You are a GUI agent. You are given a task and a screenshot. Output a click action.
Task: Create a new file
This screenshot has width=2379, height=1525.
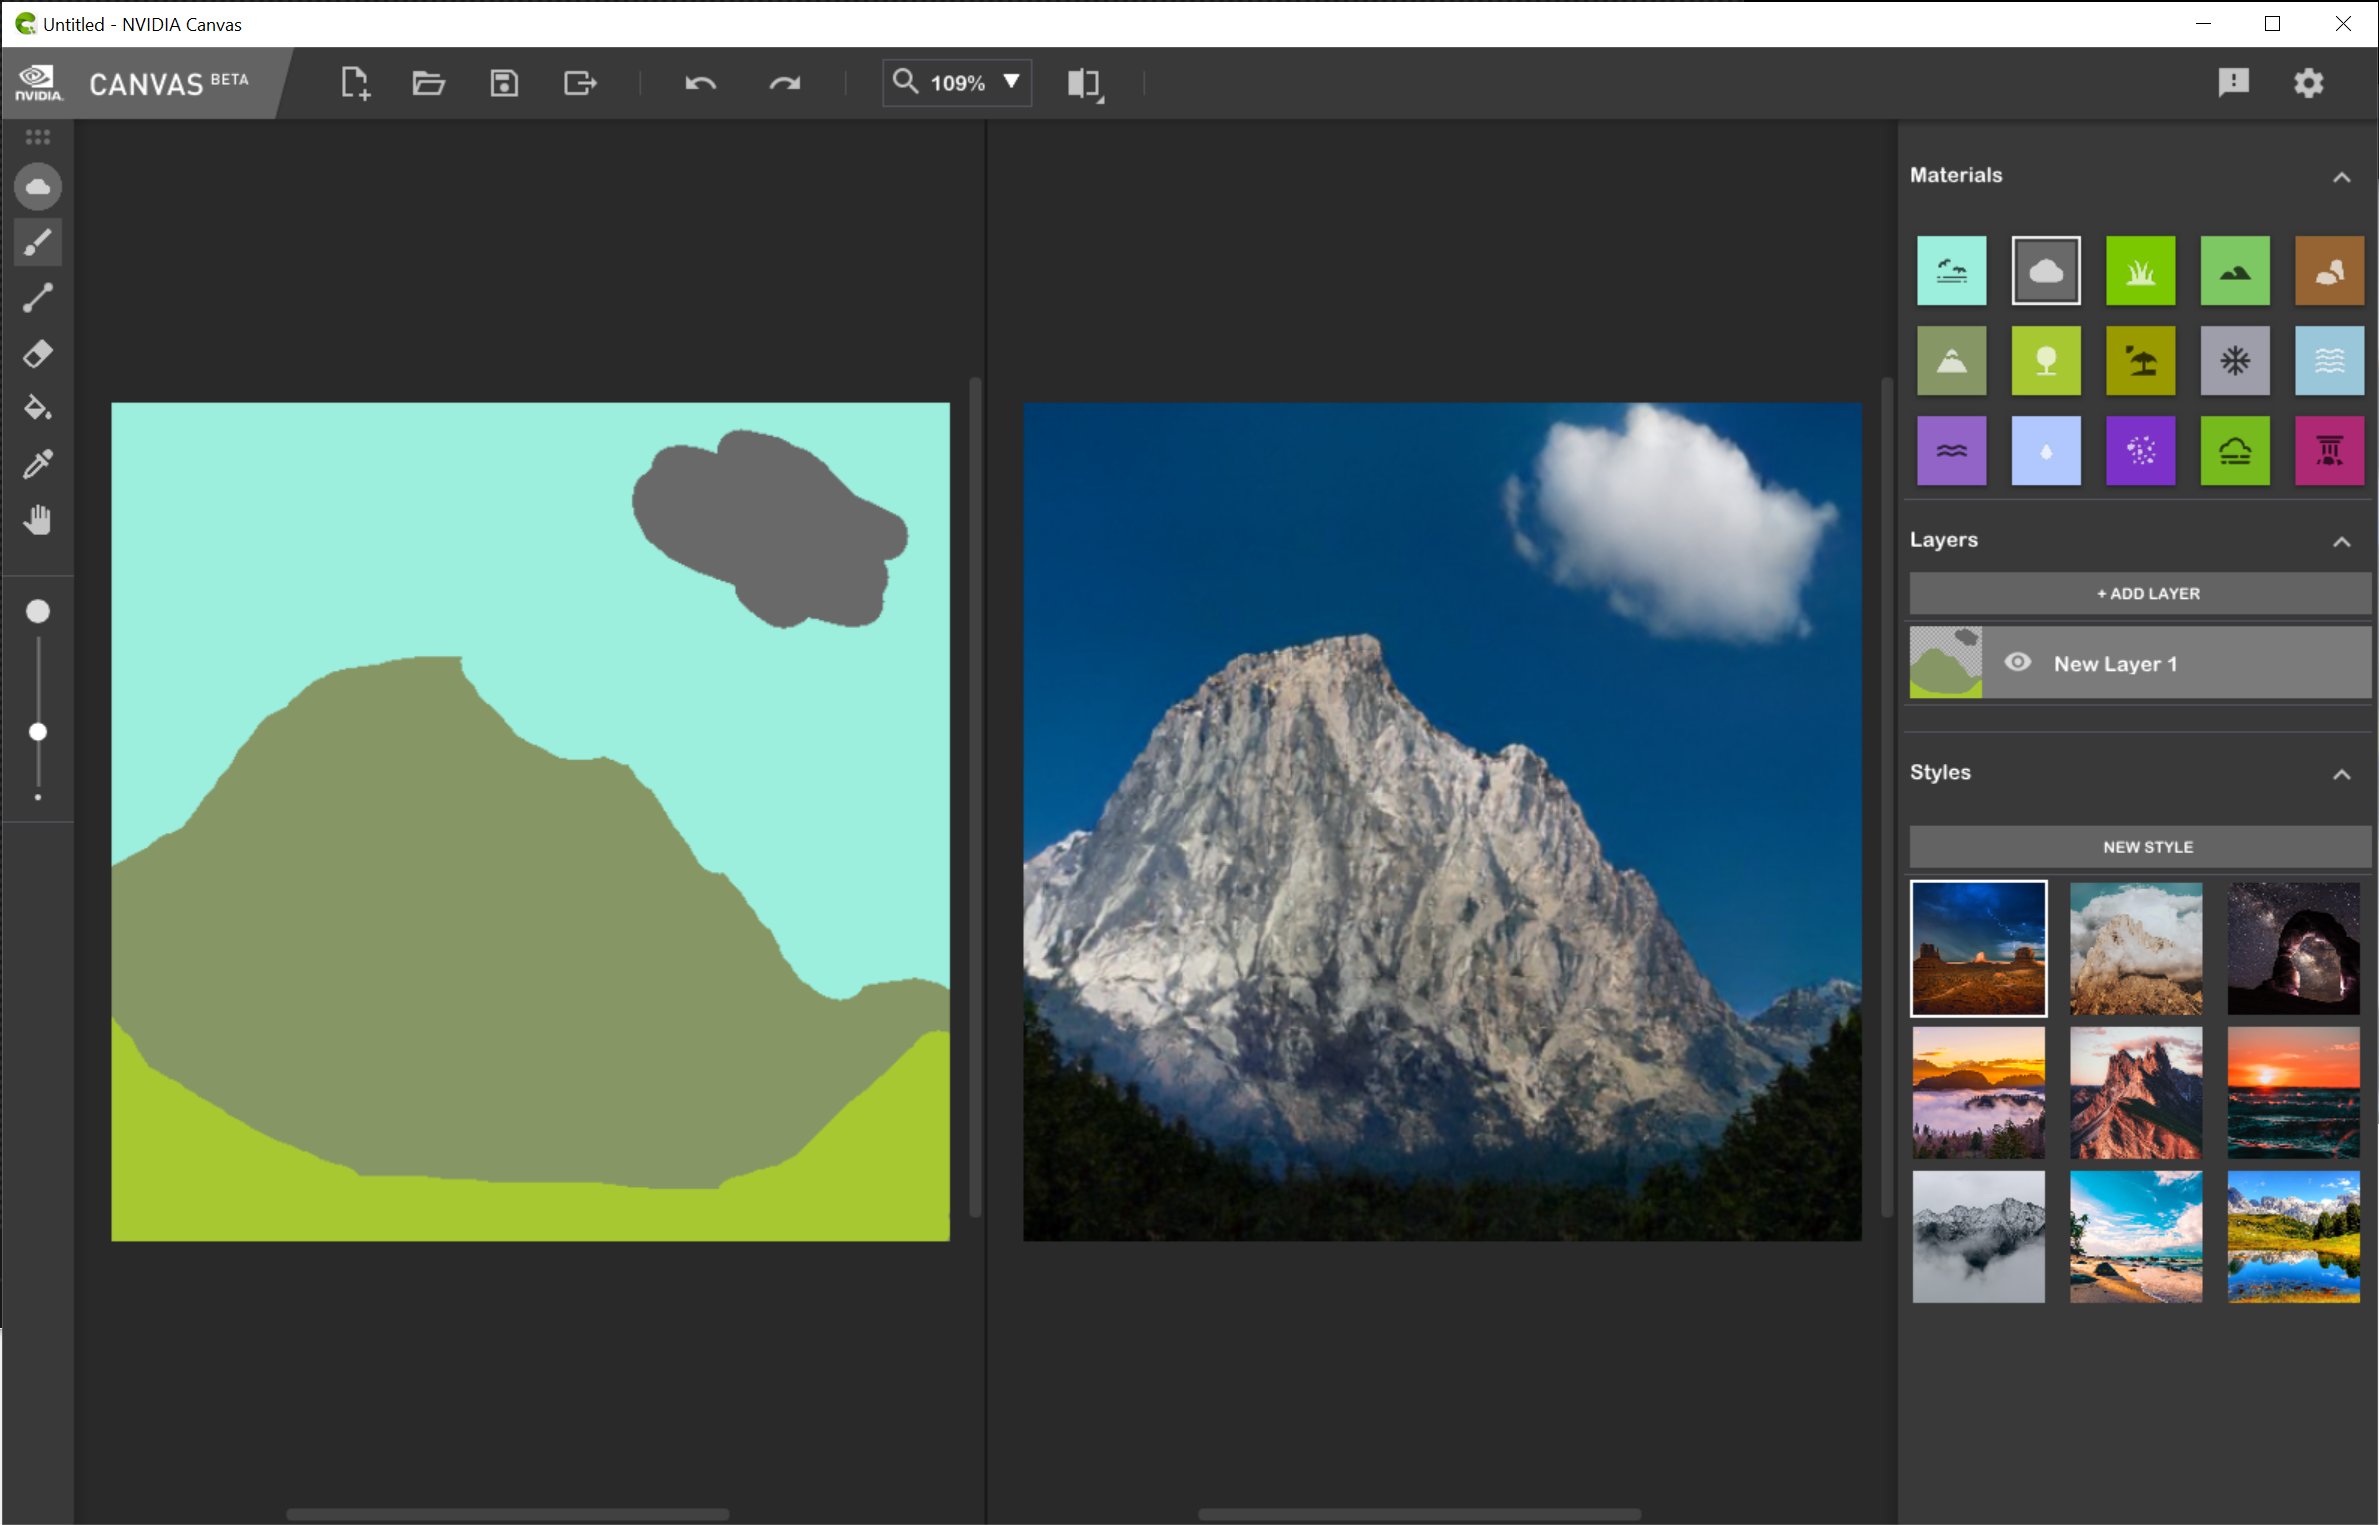pos(355,83)
